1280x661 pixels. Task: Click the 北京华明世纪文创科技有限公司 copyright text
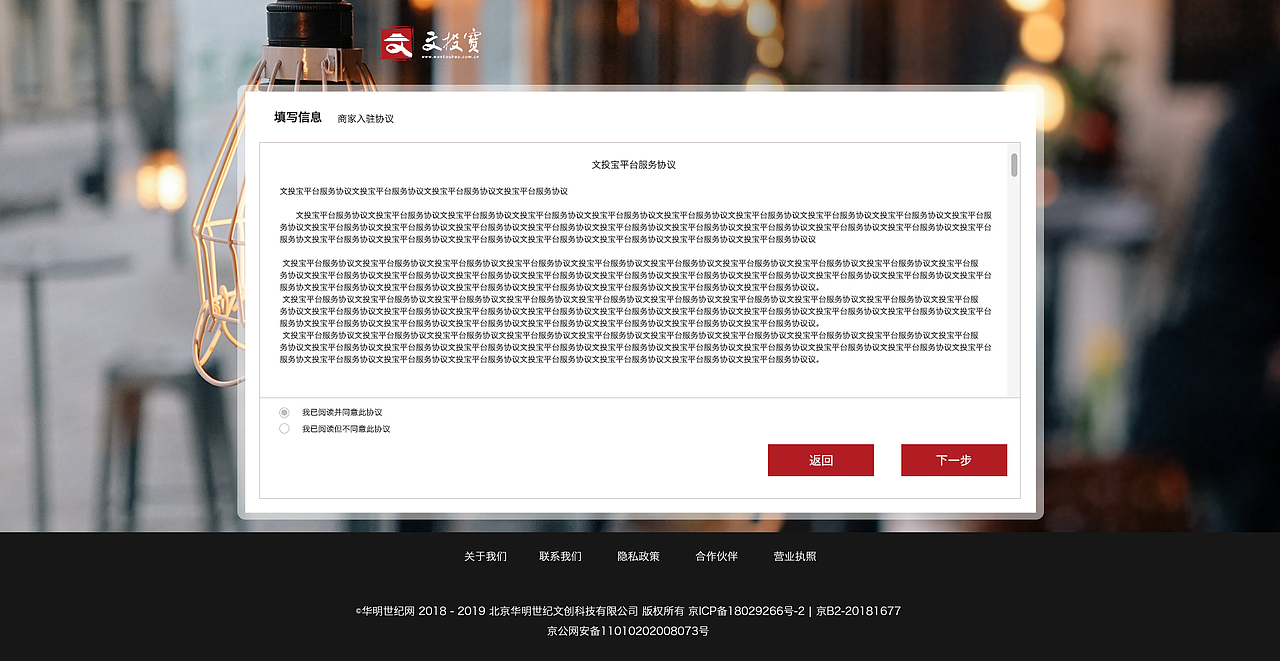[x=563, y=611]
